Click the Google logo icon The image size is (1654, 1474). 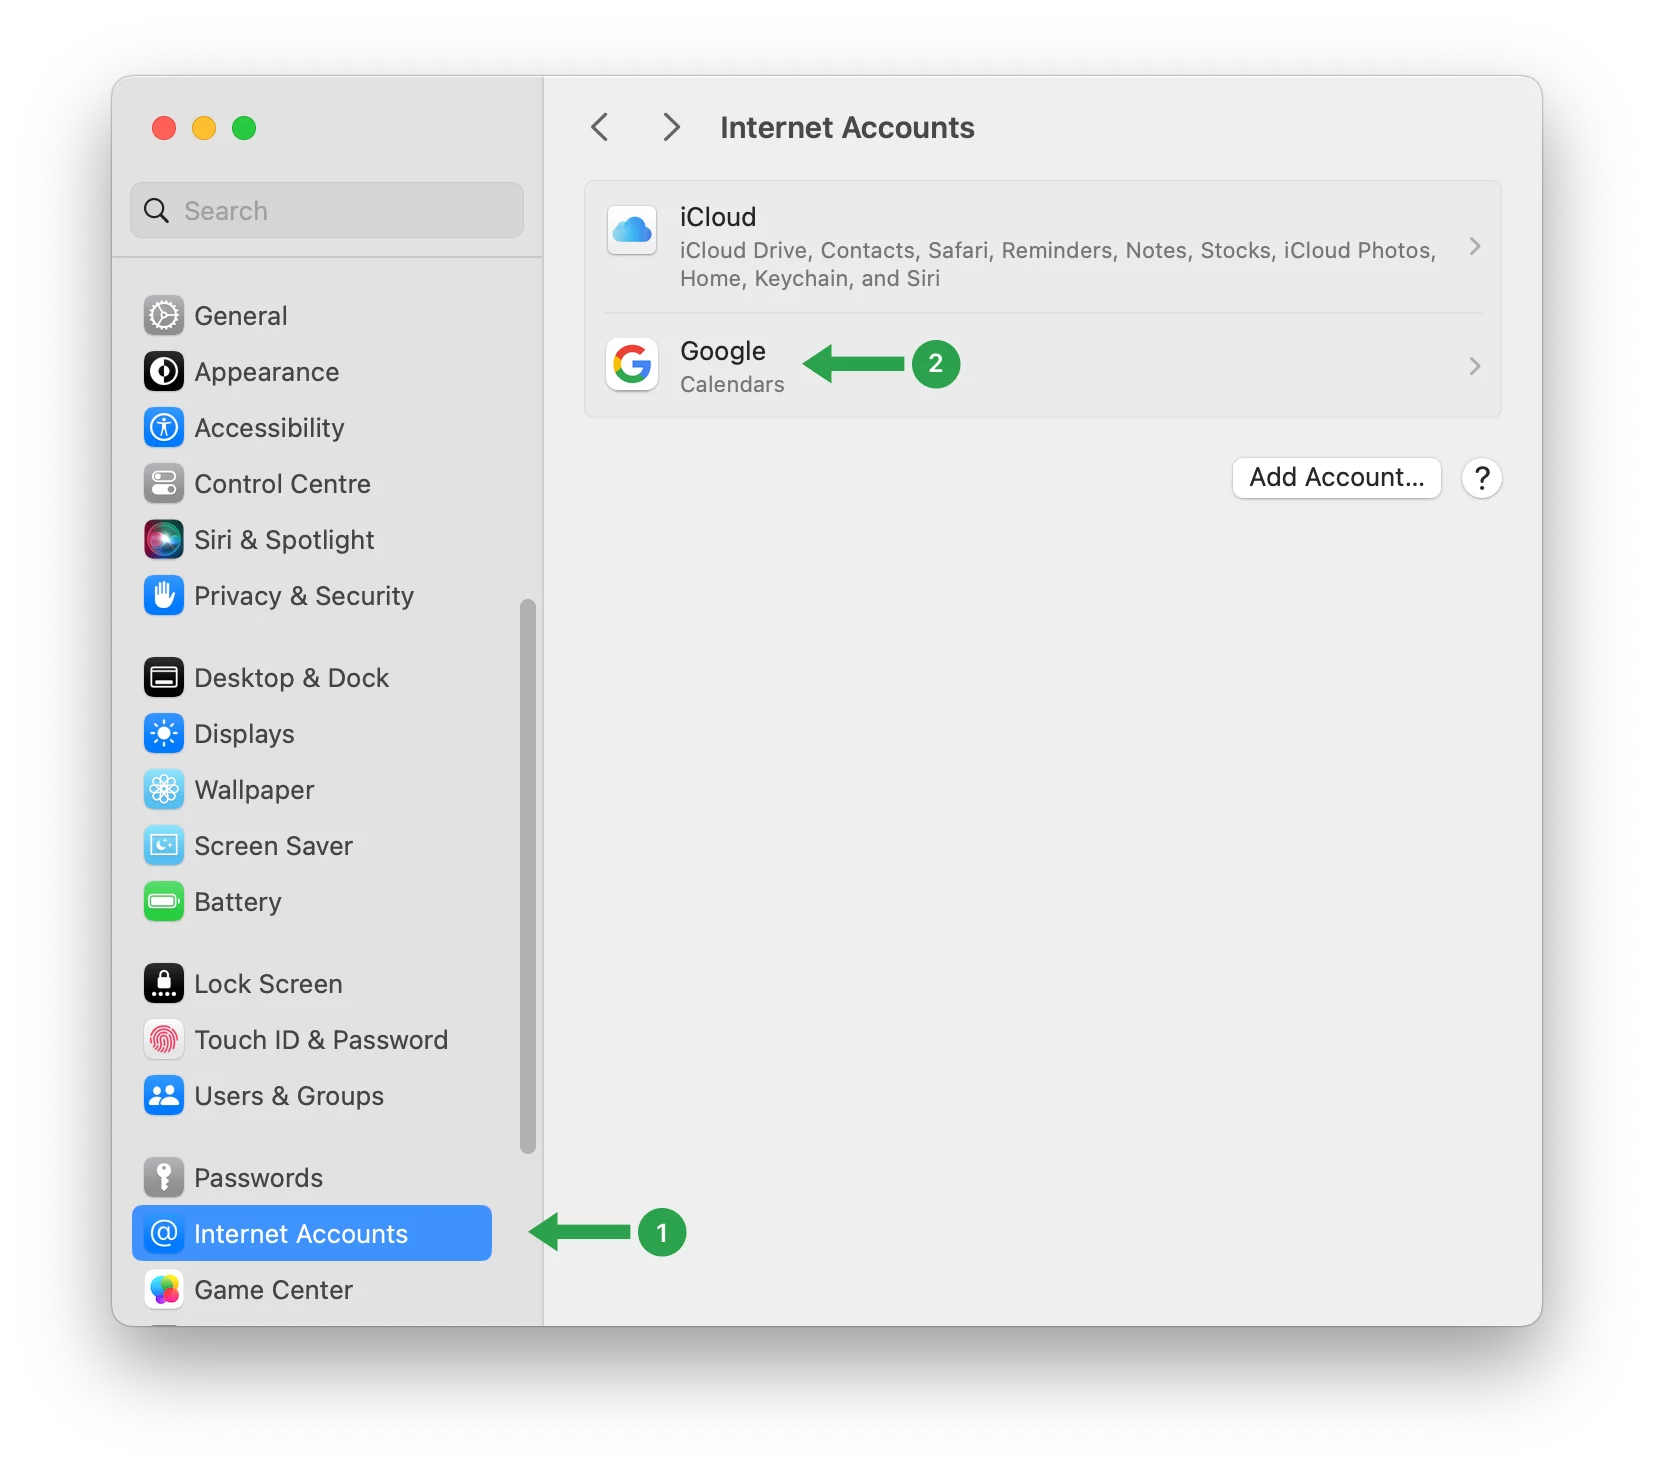pos(632,365)
